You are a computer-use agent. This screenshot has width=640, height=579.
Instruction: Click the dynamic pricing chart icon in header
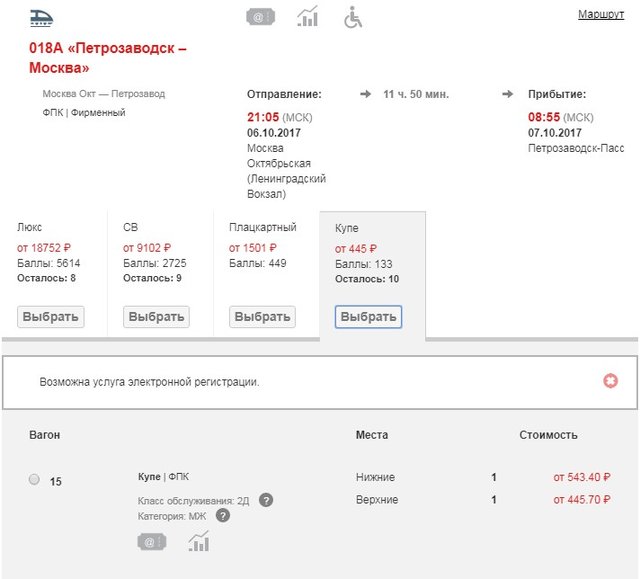(308, 17)
